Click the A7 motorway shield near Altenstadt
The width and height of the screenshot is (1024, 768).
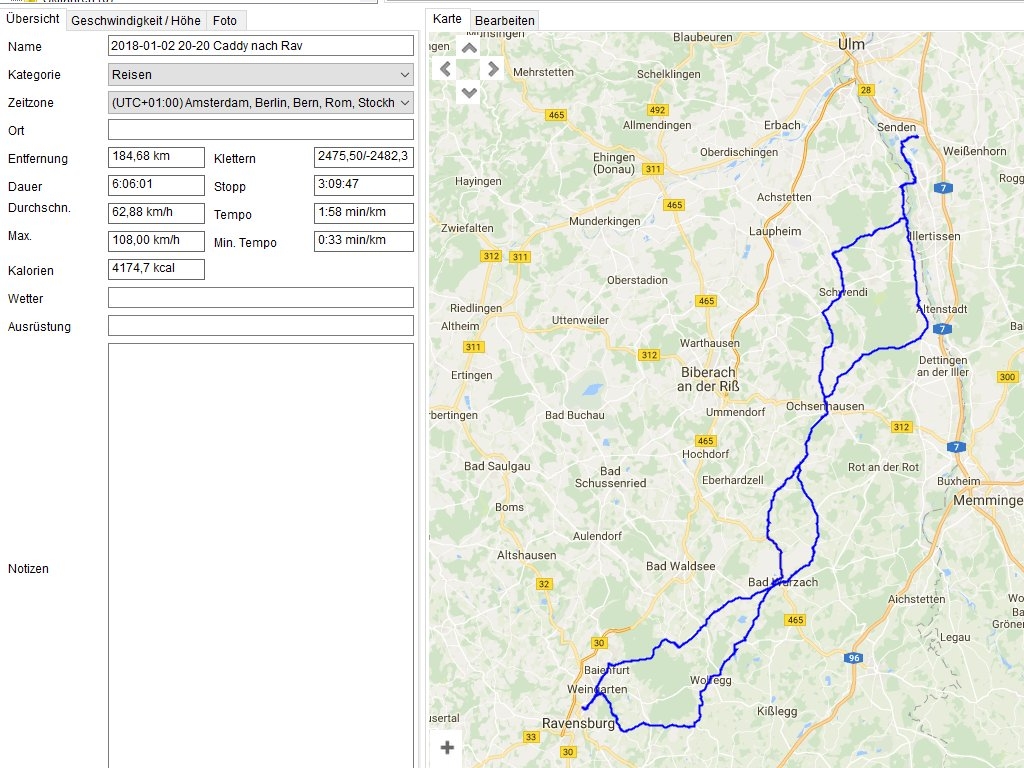[x=941, y=328]
